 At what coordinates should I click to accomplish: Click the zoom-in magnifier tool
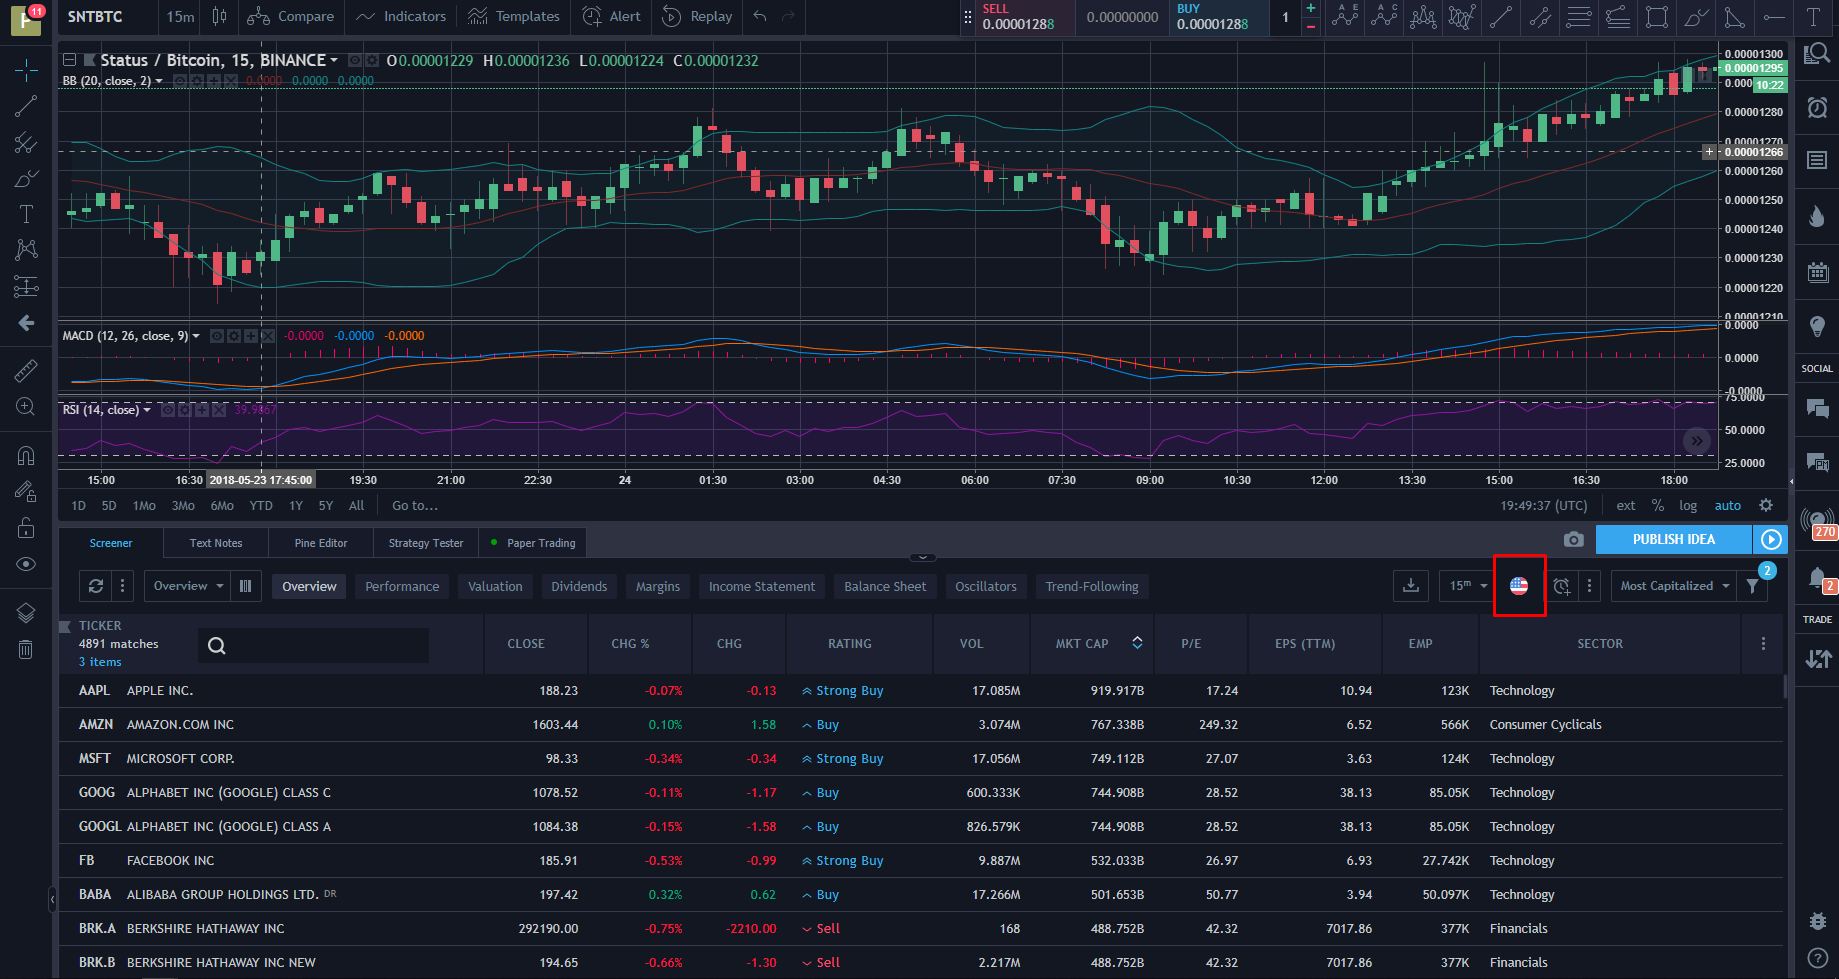click(x=26, y=407)
